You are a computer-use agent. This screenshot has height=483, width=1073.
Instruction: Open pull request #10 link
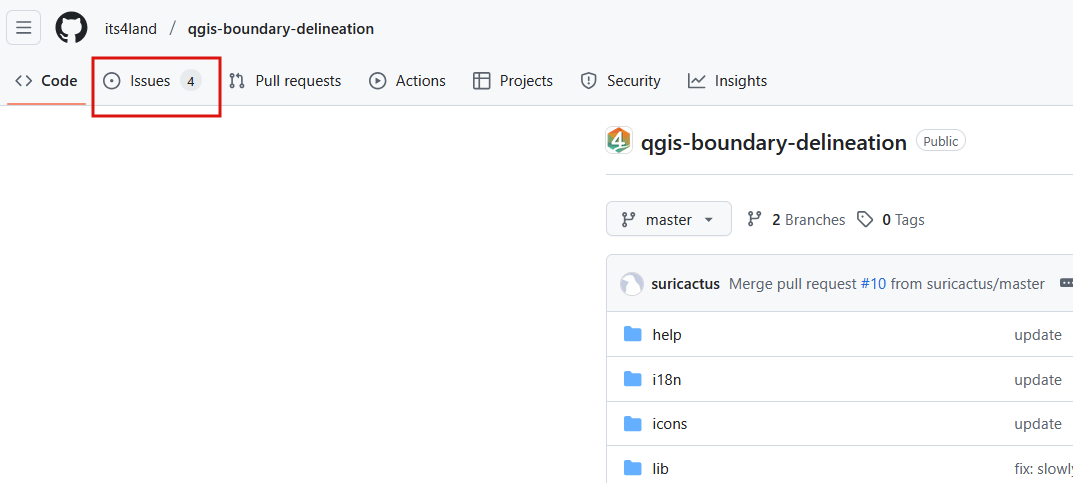873,284
